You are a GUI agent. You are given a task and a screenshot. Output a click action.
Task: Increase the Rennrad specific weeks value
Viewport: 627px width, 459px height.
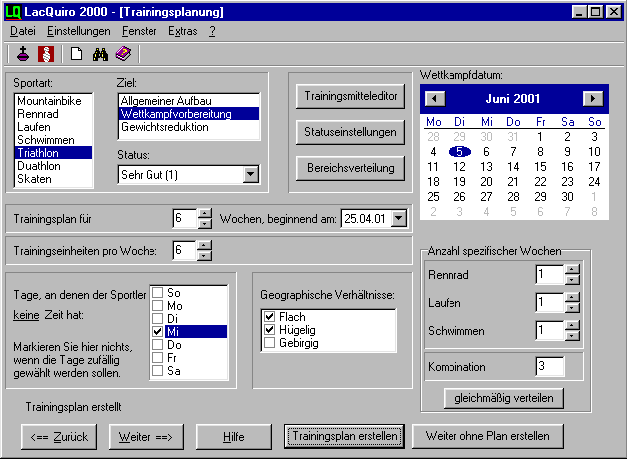pos(572,268)
